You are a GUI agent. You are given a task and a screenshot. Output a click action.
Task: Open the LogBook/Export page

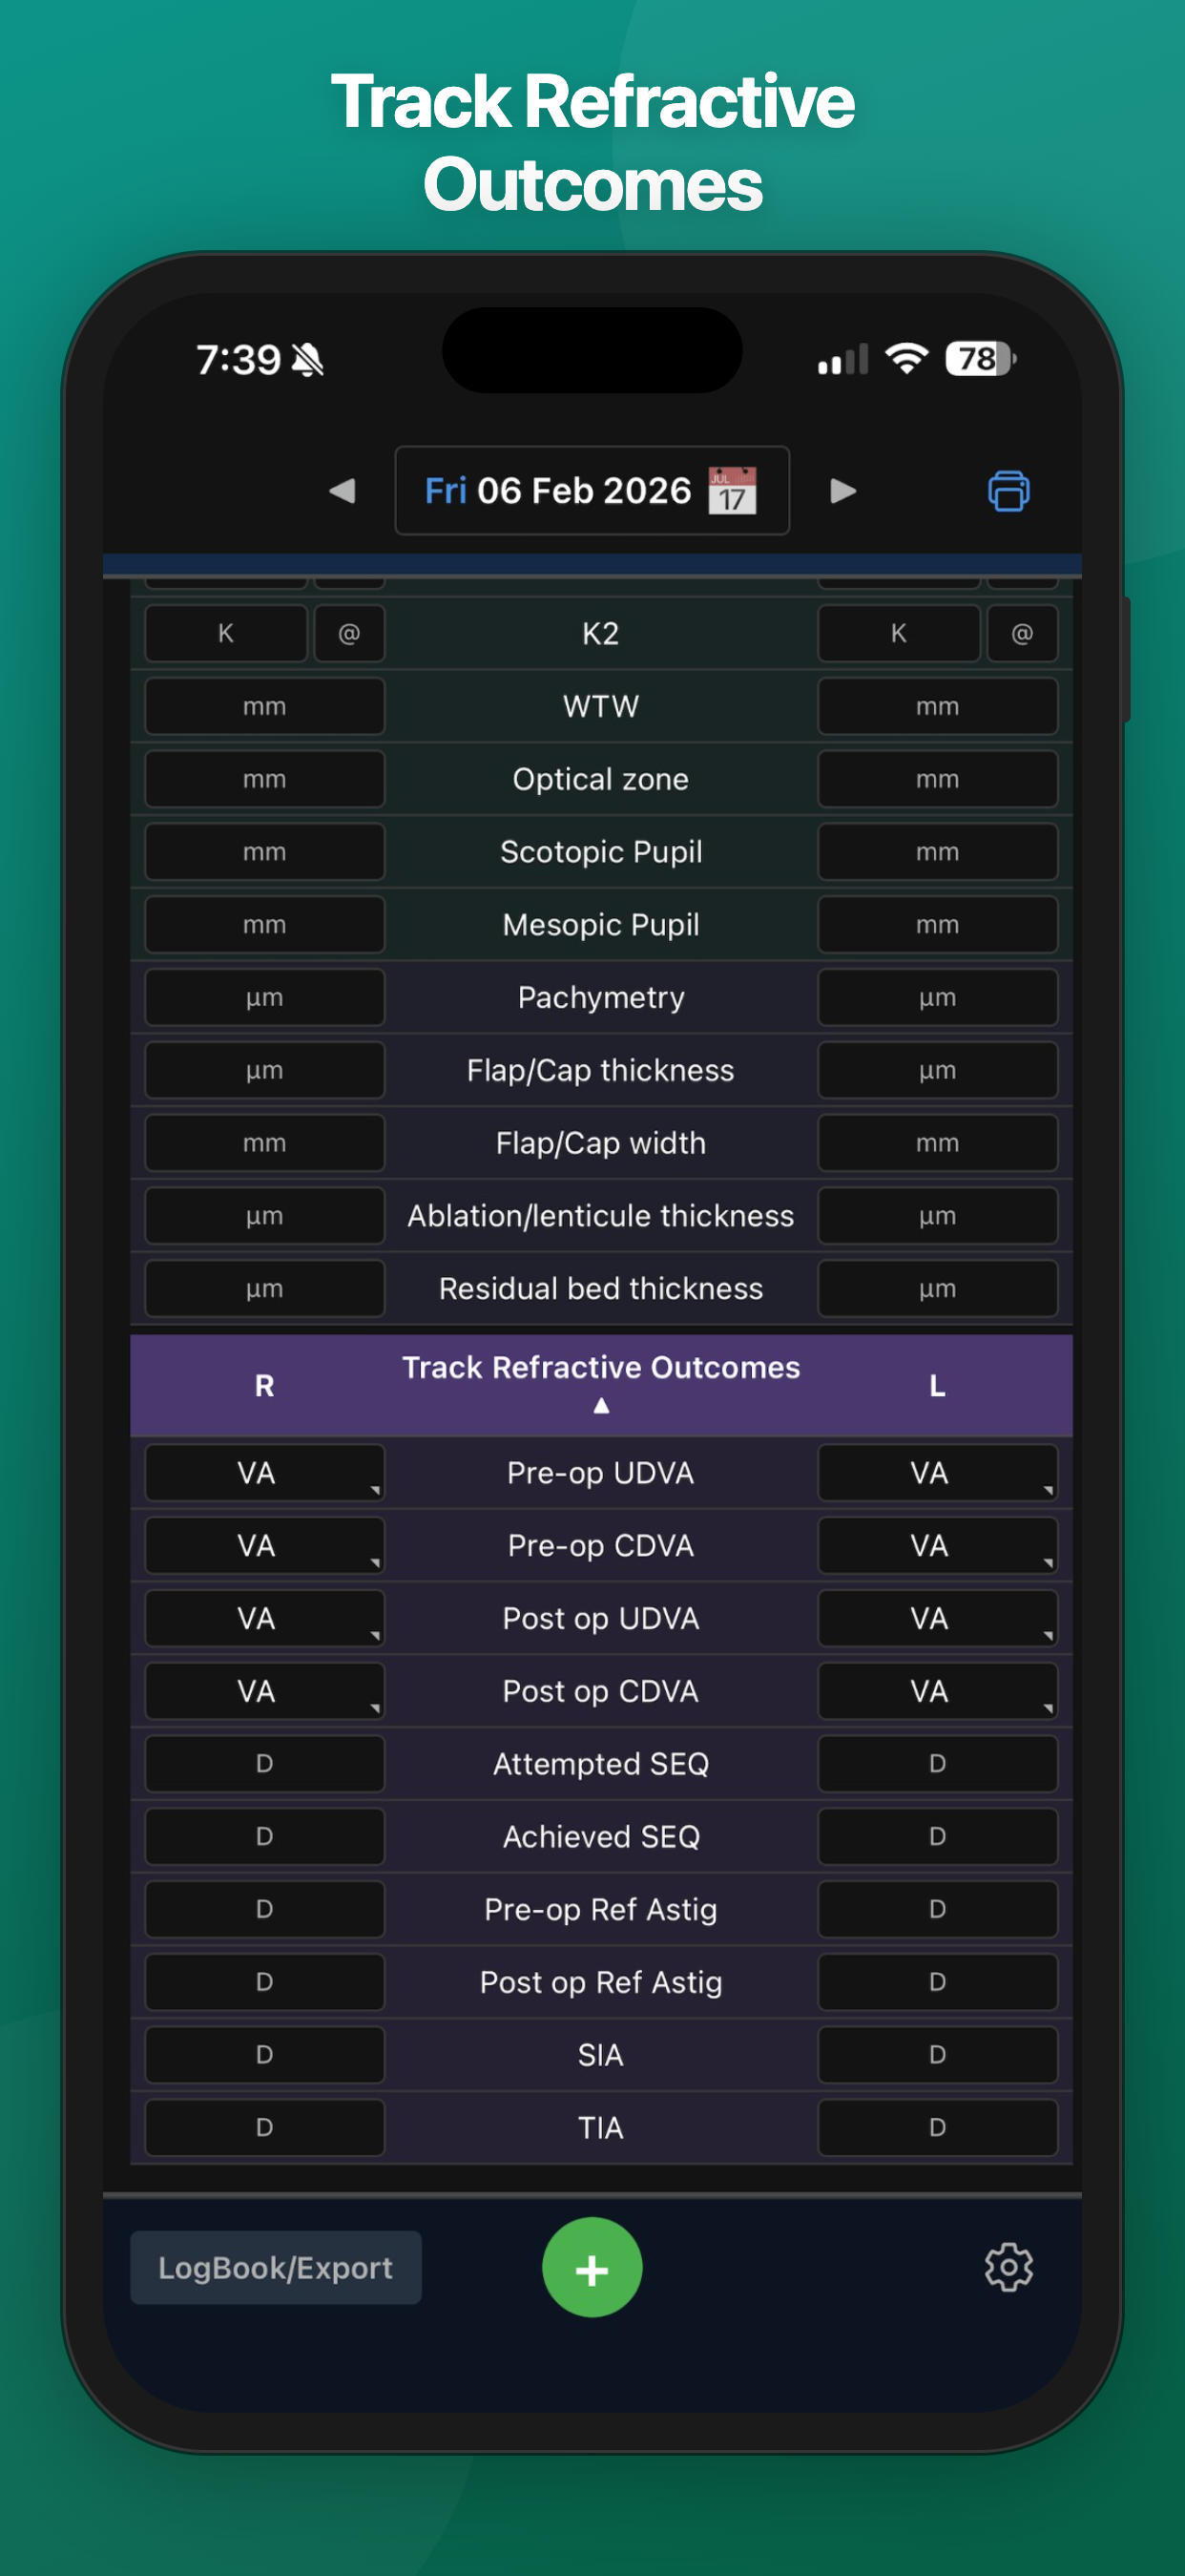[x=275, y=2267]
